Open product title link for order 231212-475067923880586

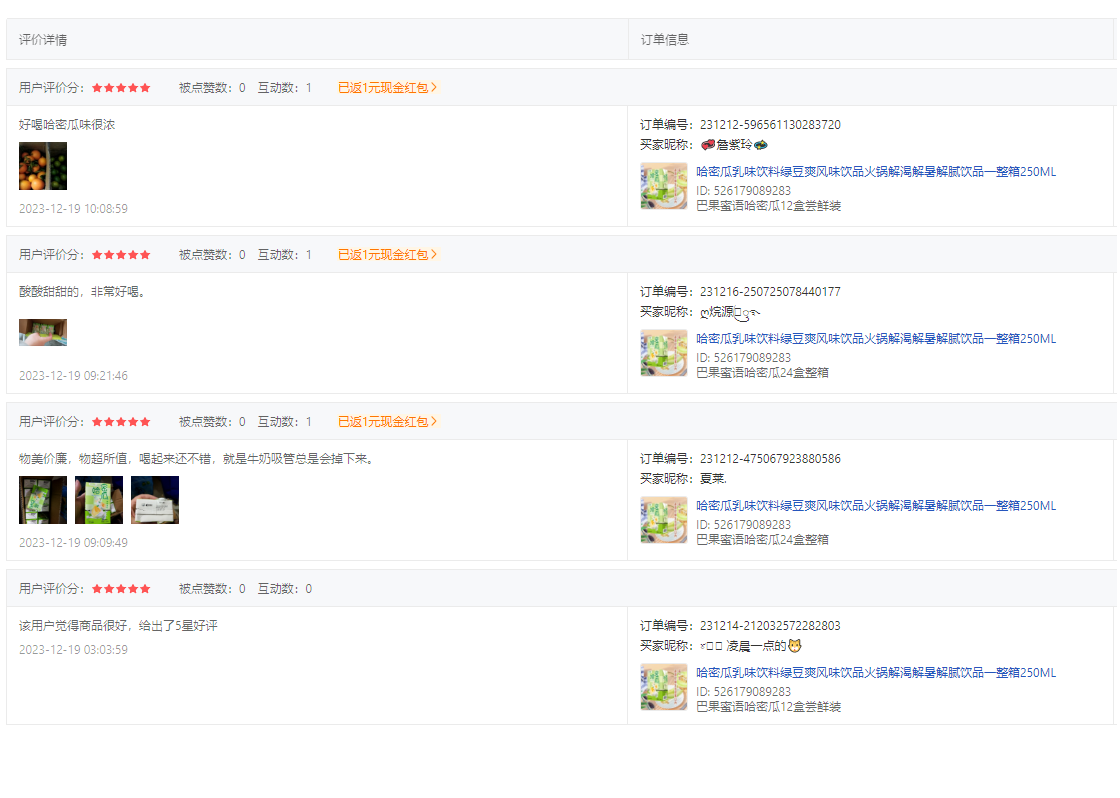coord(876,506)
